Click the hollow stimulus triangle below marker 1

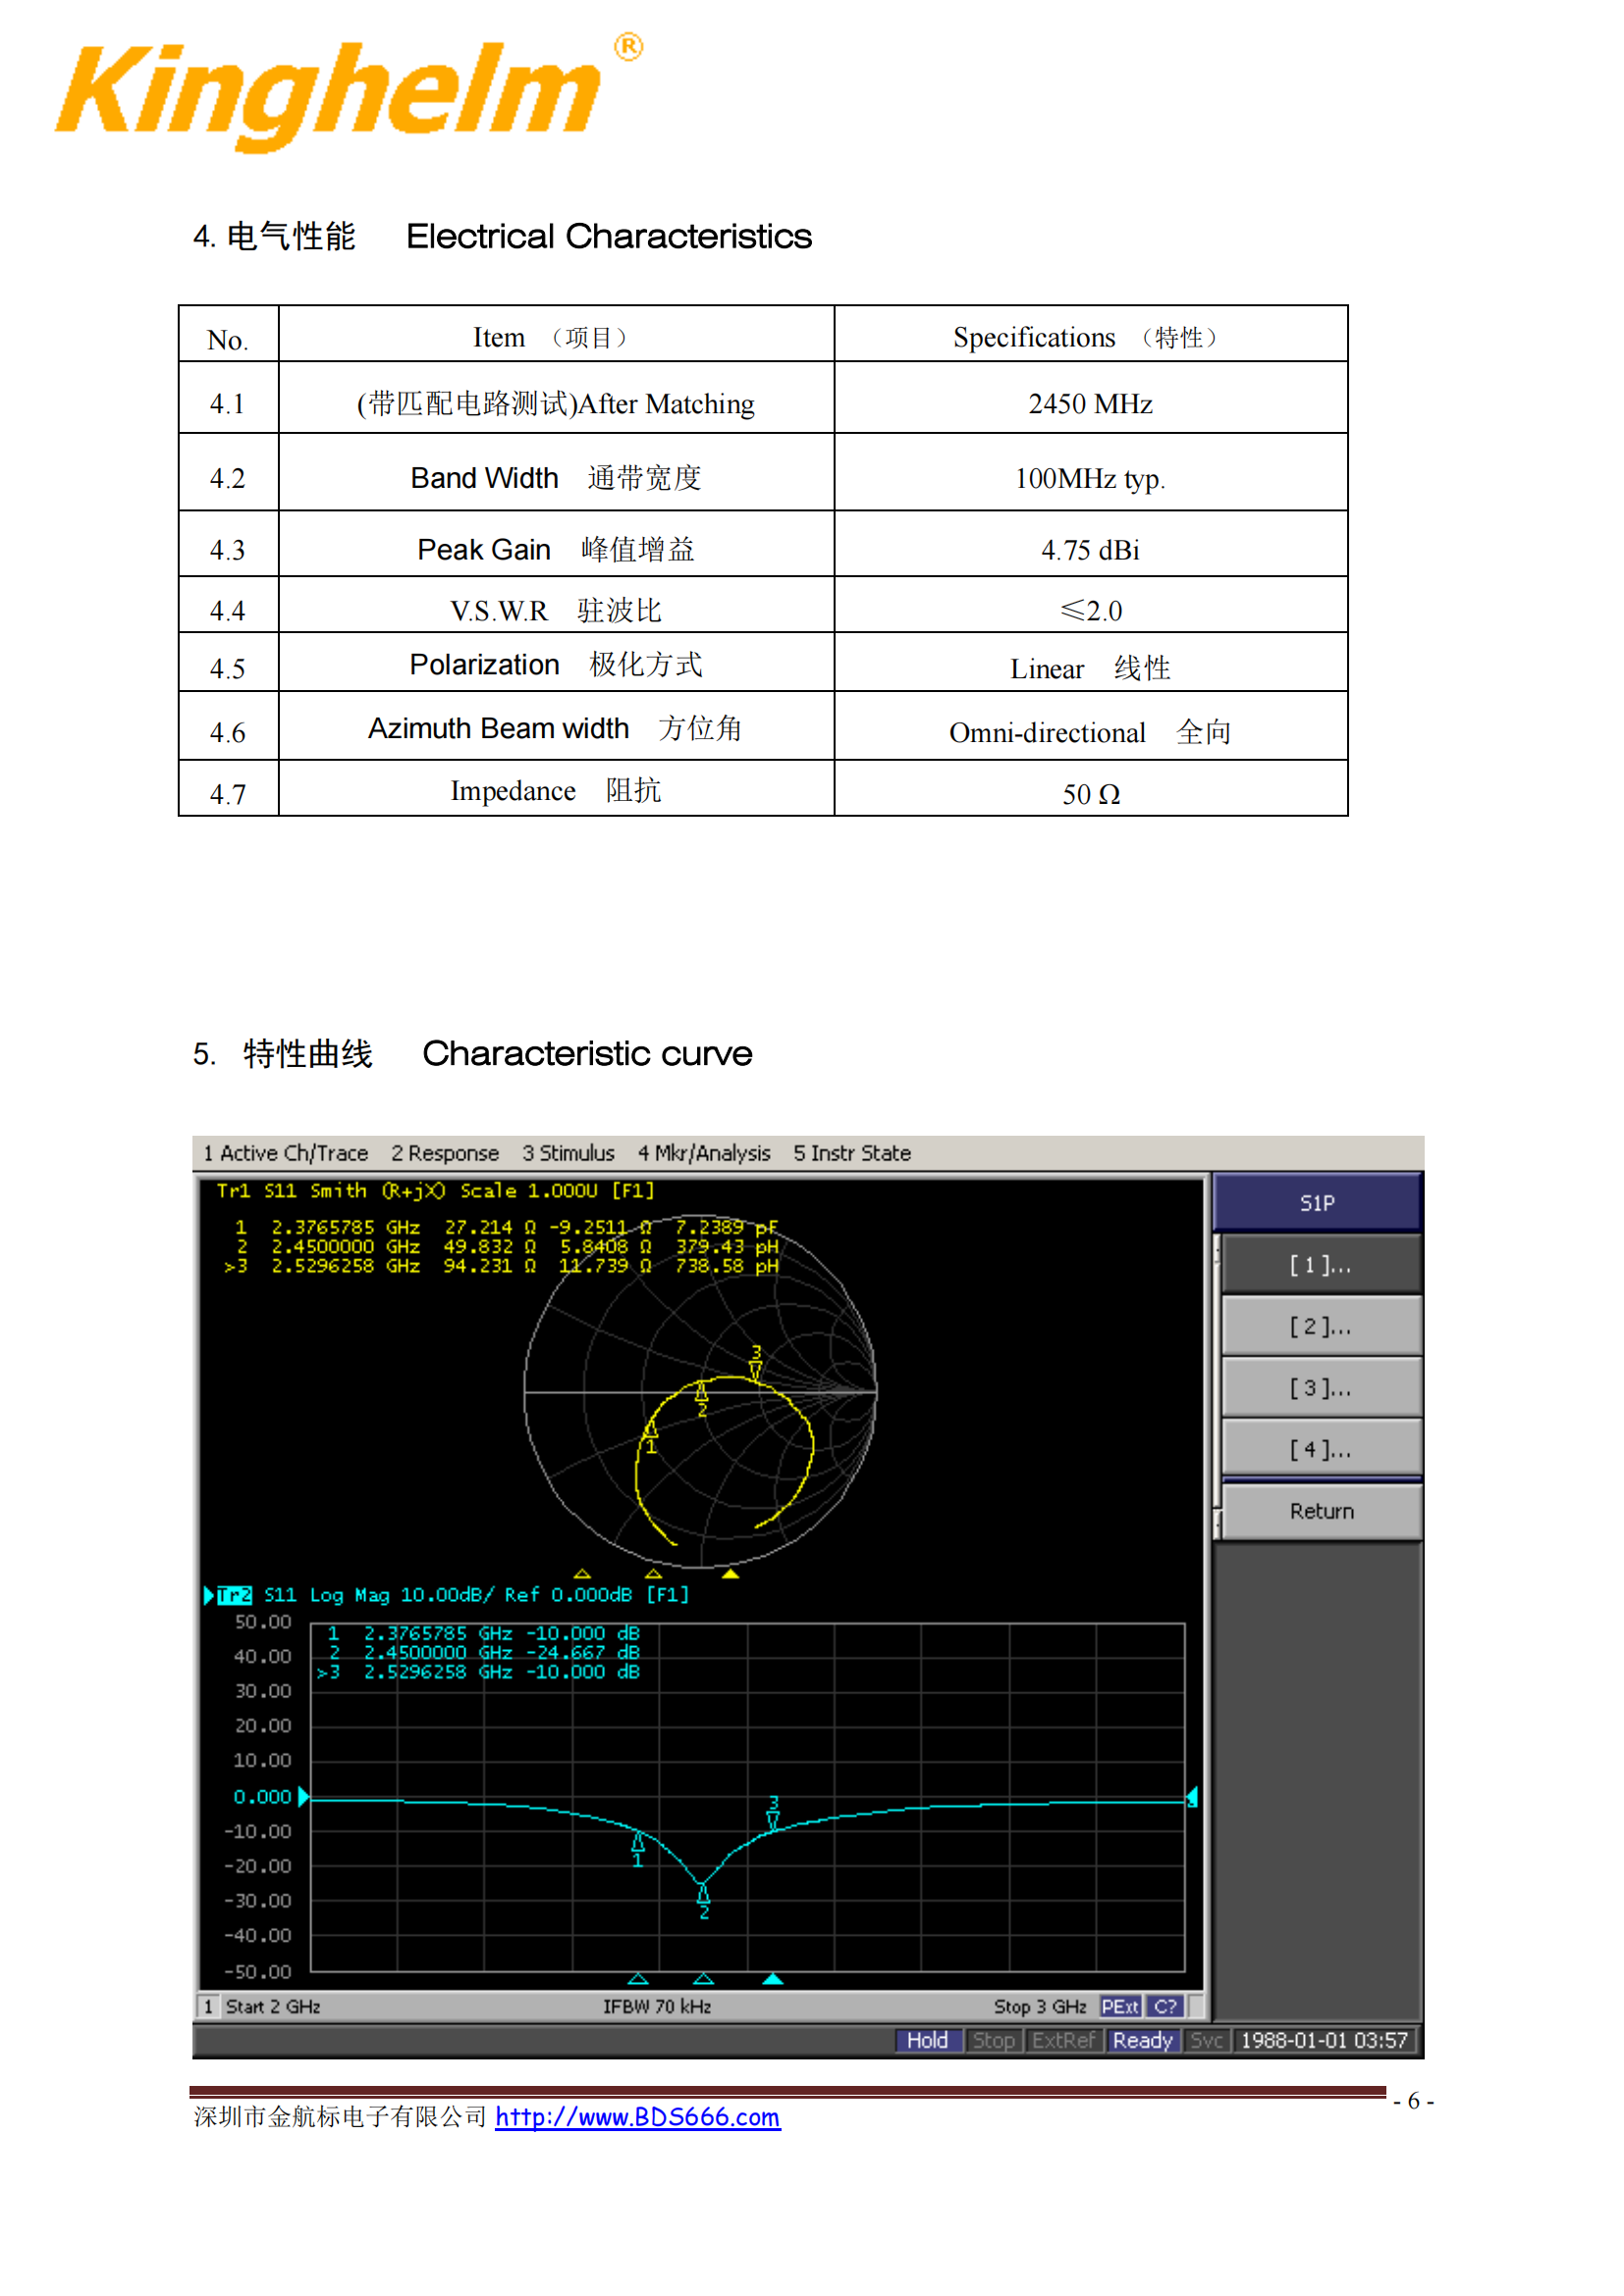(x=638, y=1979)
